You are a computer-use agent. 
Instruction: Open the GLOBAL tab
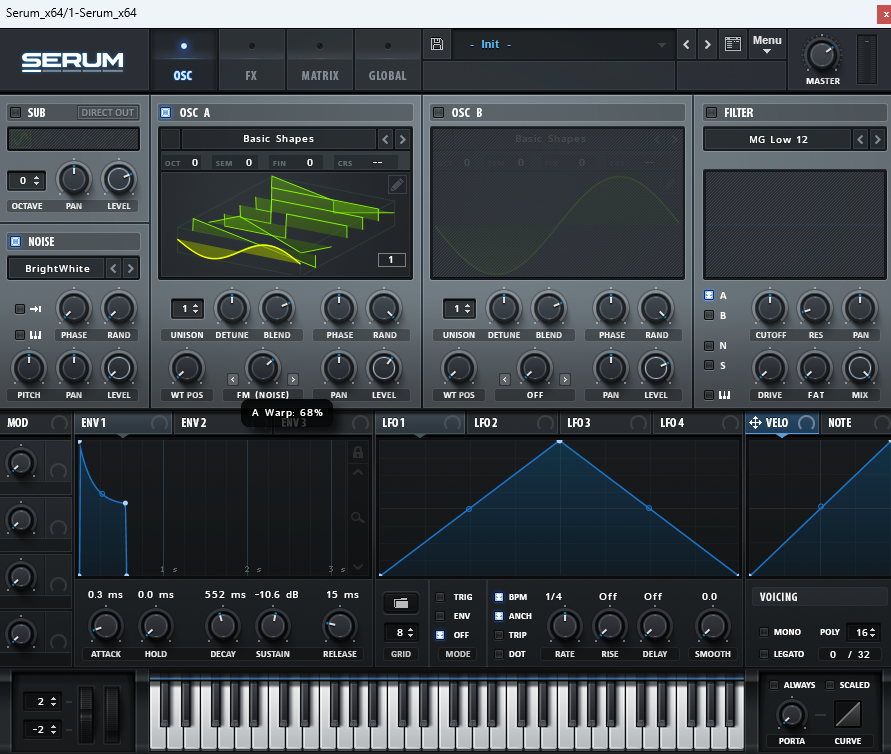[388, 60]
